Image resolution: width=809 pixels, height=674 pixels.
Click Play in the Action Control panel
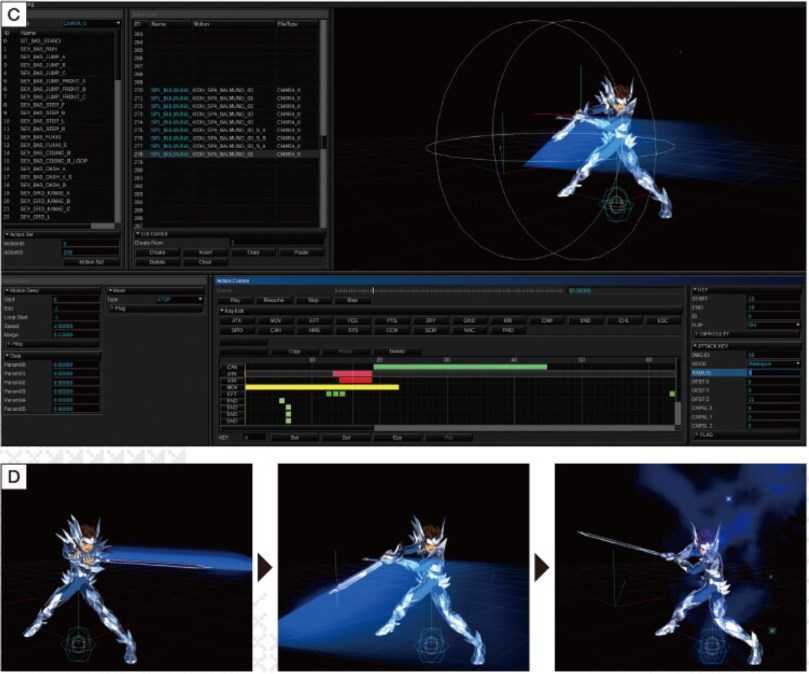click(235, 300)
